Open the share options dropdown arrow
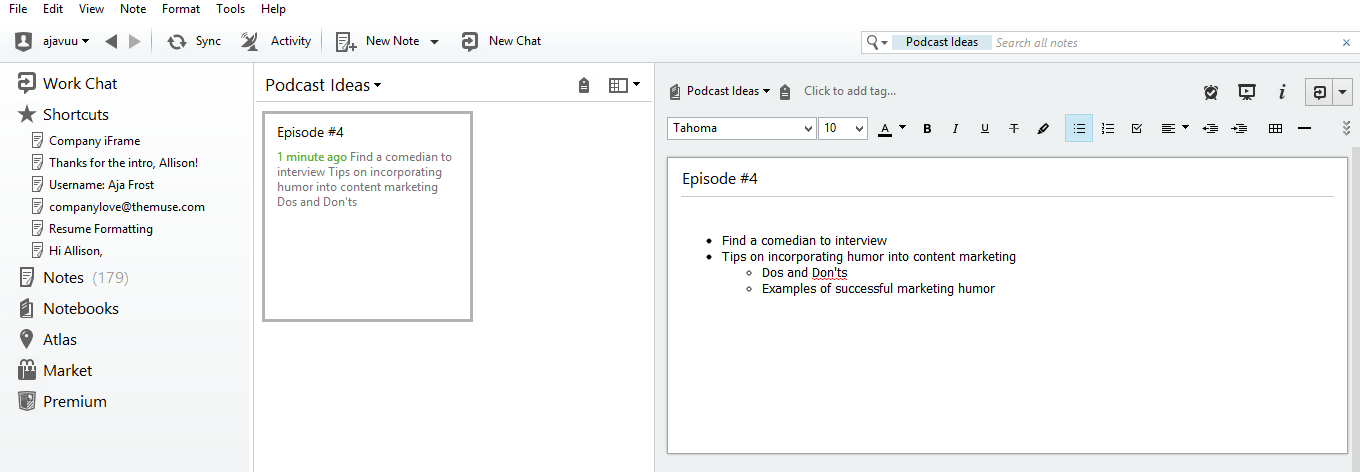This screenshot has height=472, width=1360. pos(1343,92)
